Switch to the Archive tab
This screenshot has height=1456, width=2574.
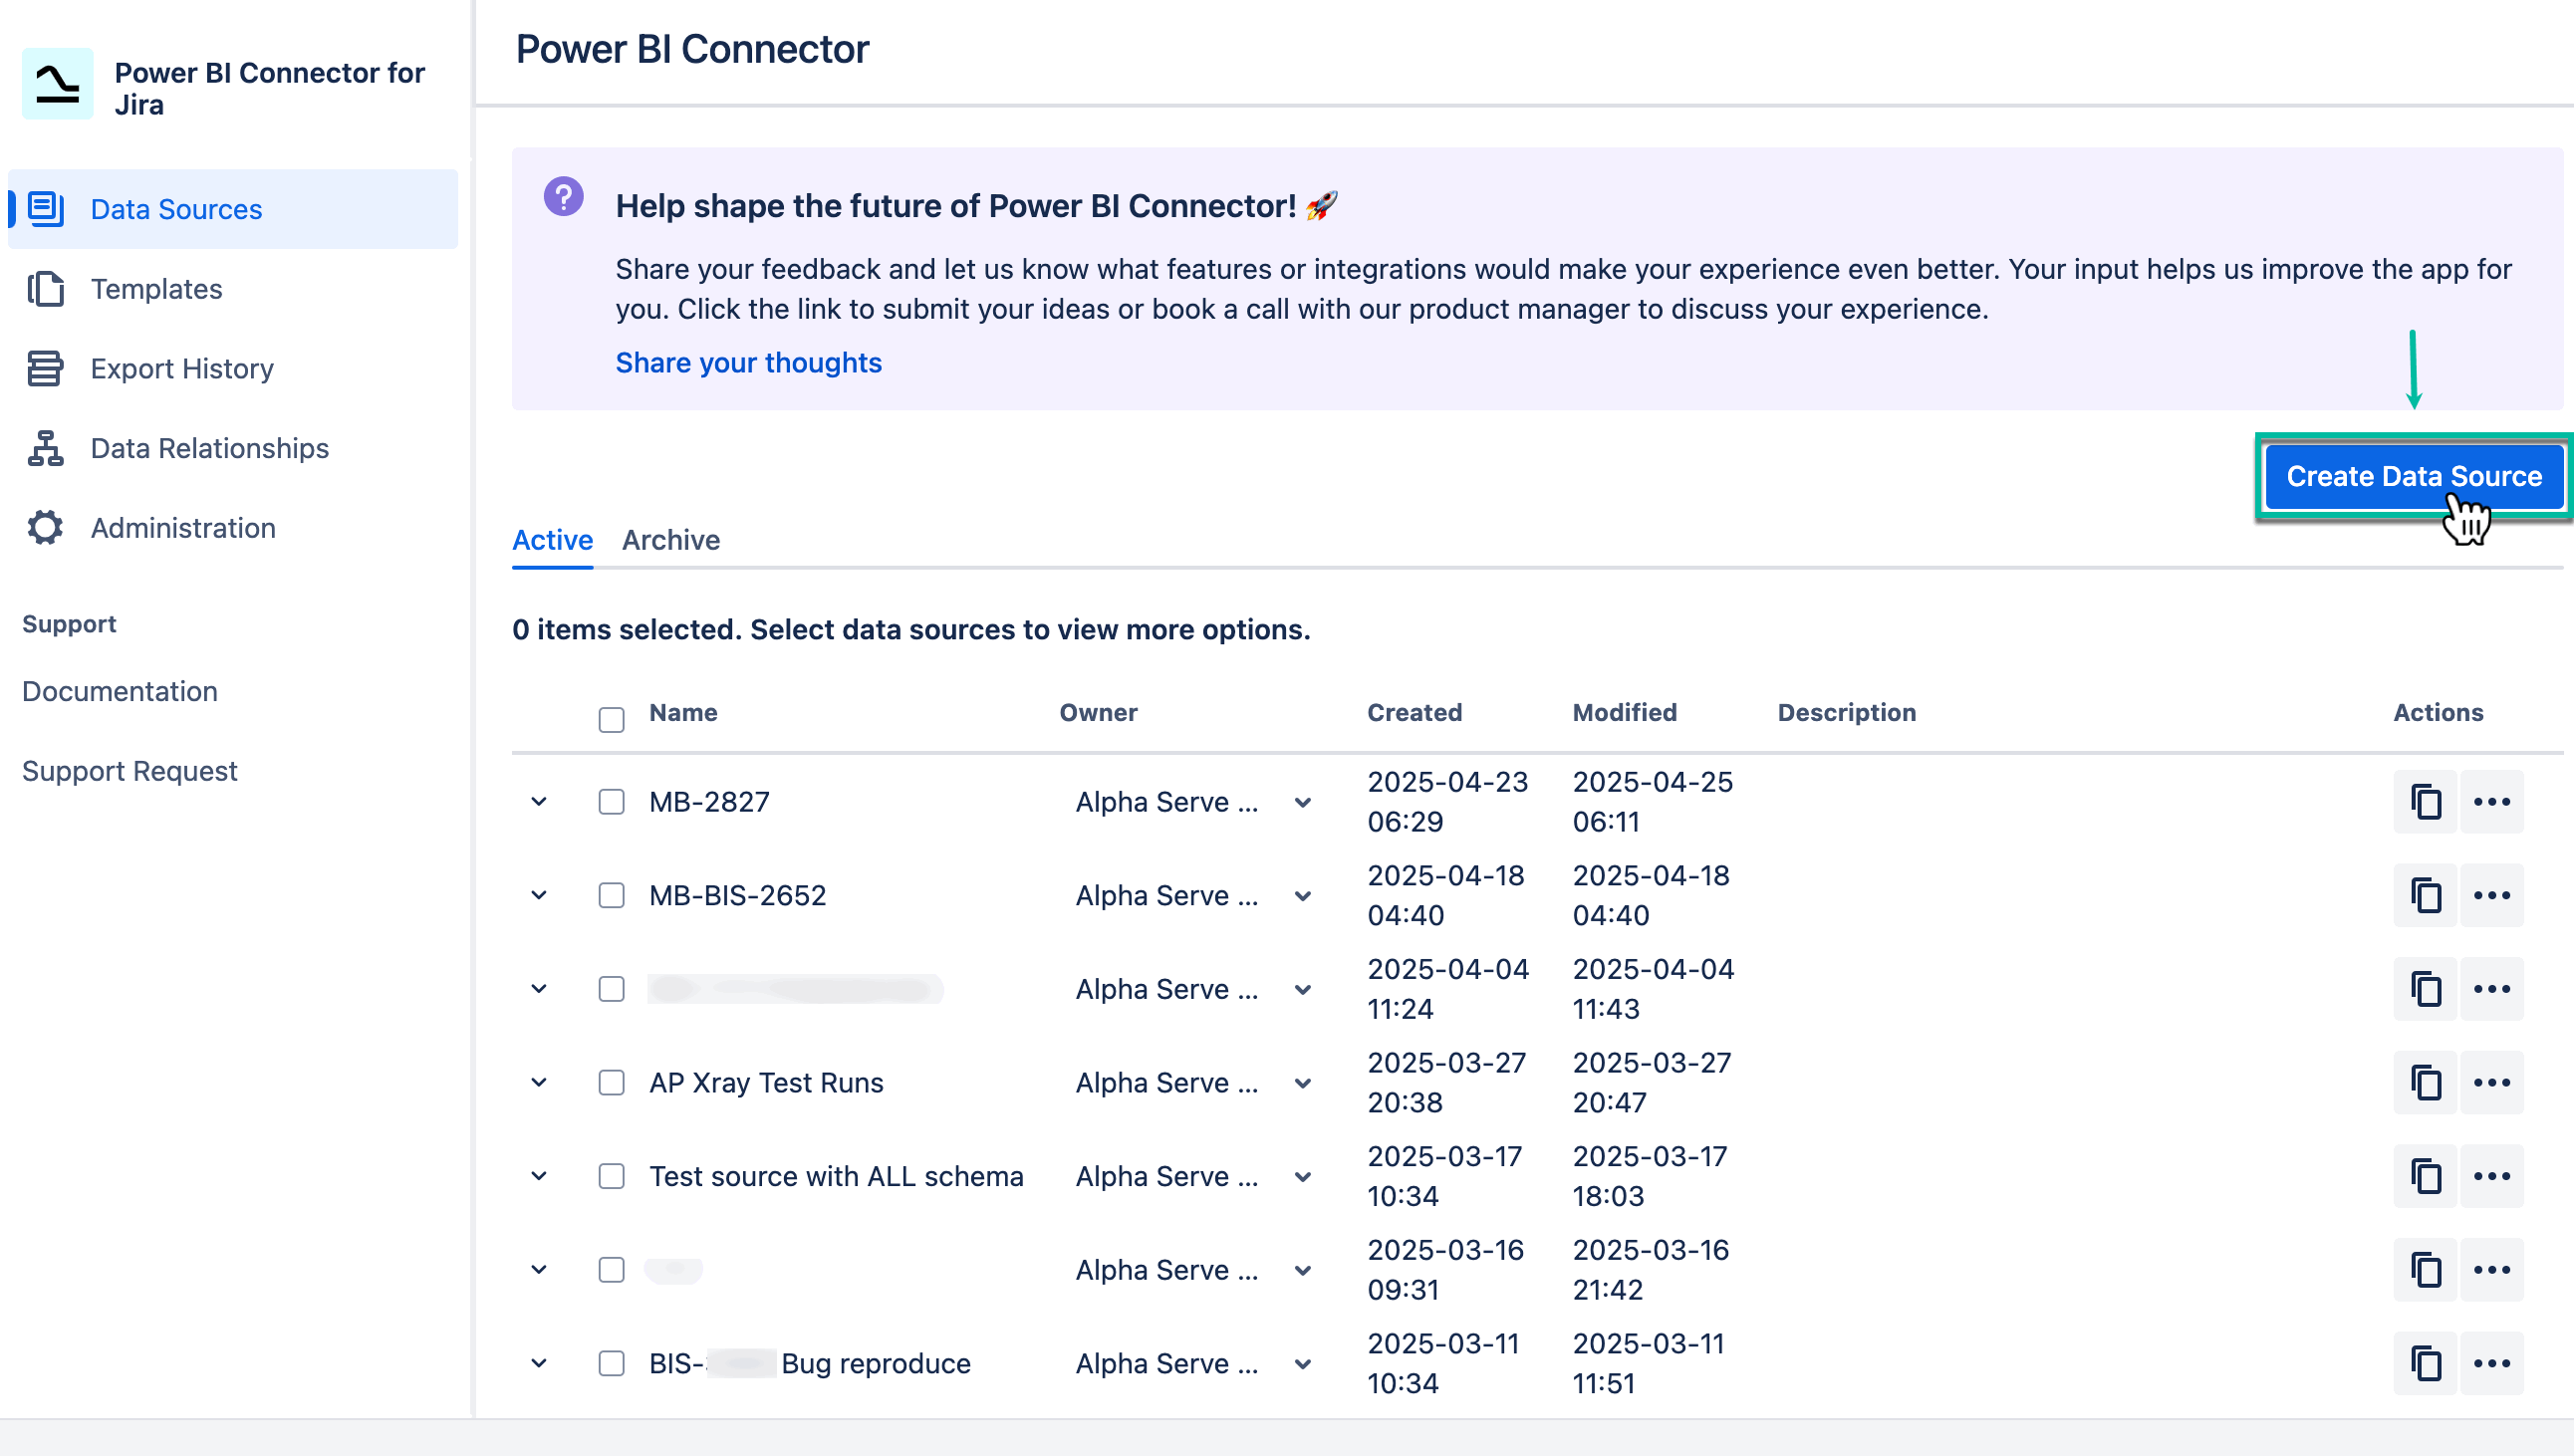(x=671, y=540)
